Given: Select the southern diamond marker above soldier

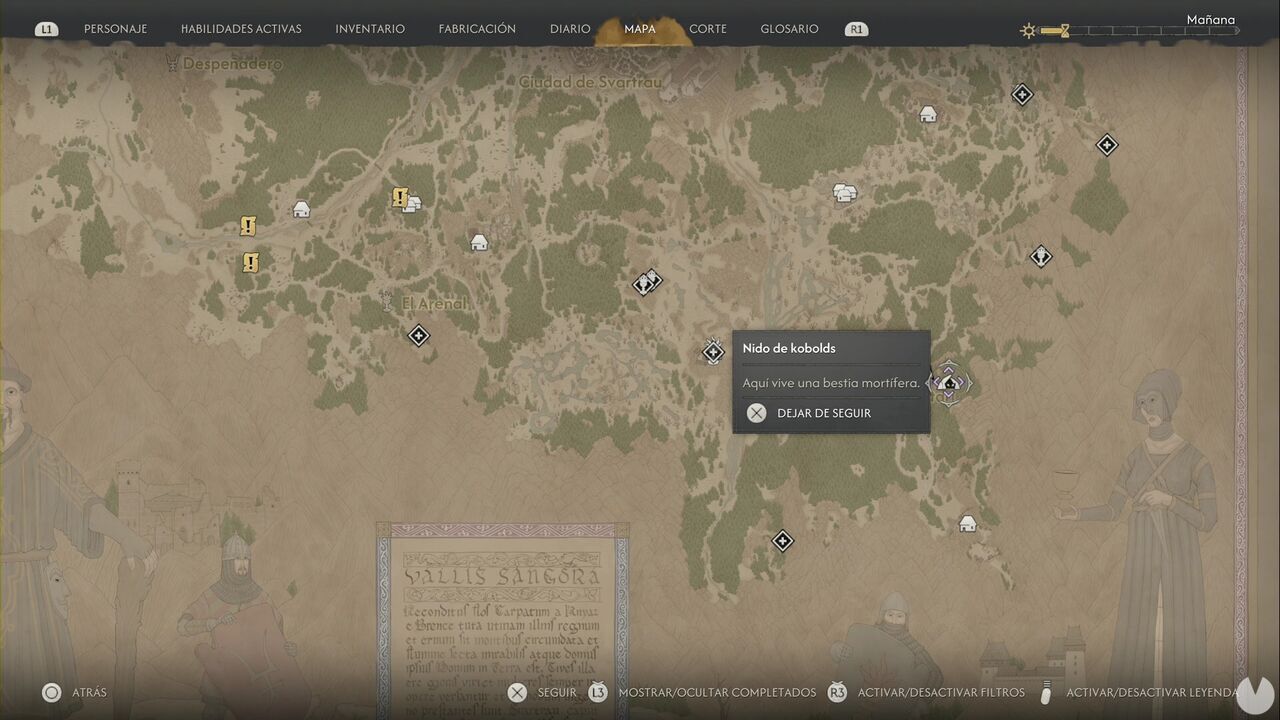Looking at the screenshot, I should tap(783, 541).
